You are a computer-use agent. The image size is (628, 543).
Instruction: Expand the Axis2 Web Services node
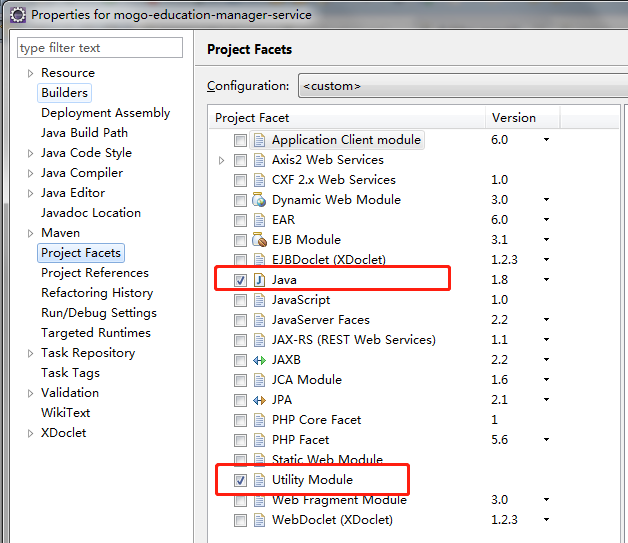pyautogui.click(x=221, y=161)
